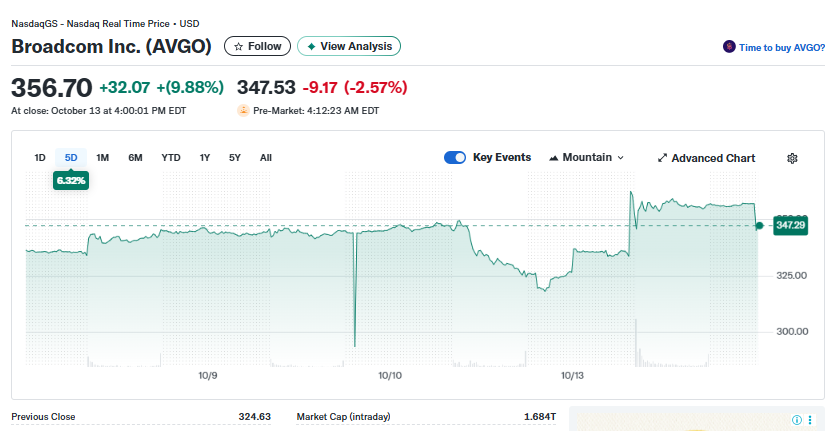Click the purple Time to buy icon

[x=729, y=47]
